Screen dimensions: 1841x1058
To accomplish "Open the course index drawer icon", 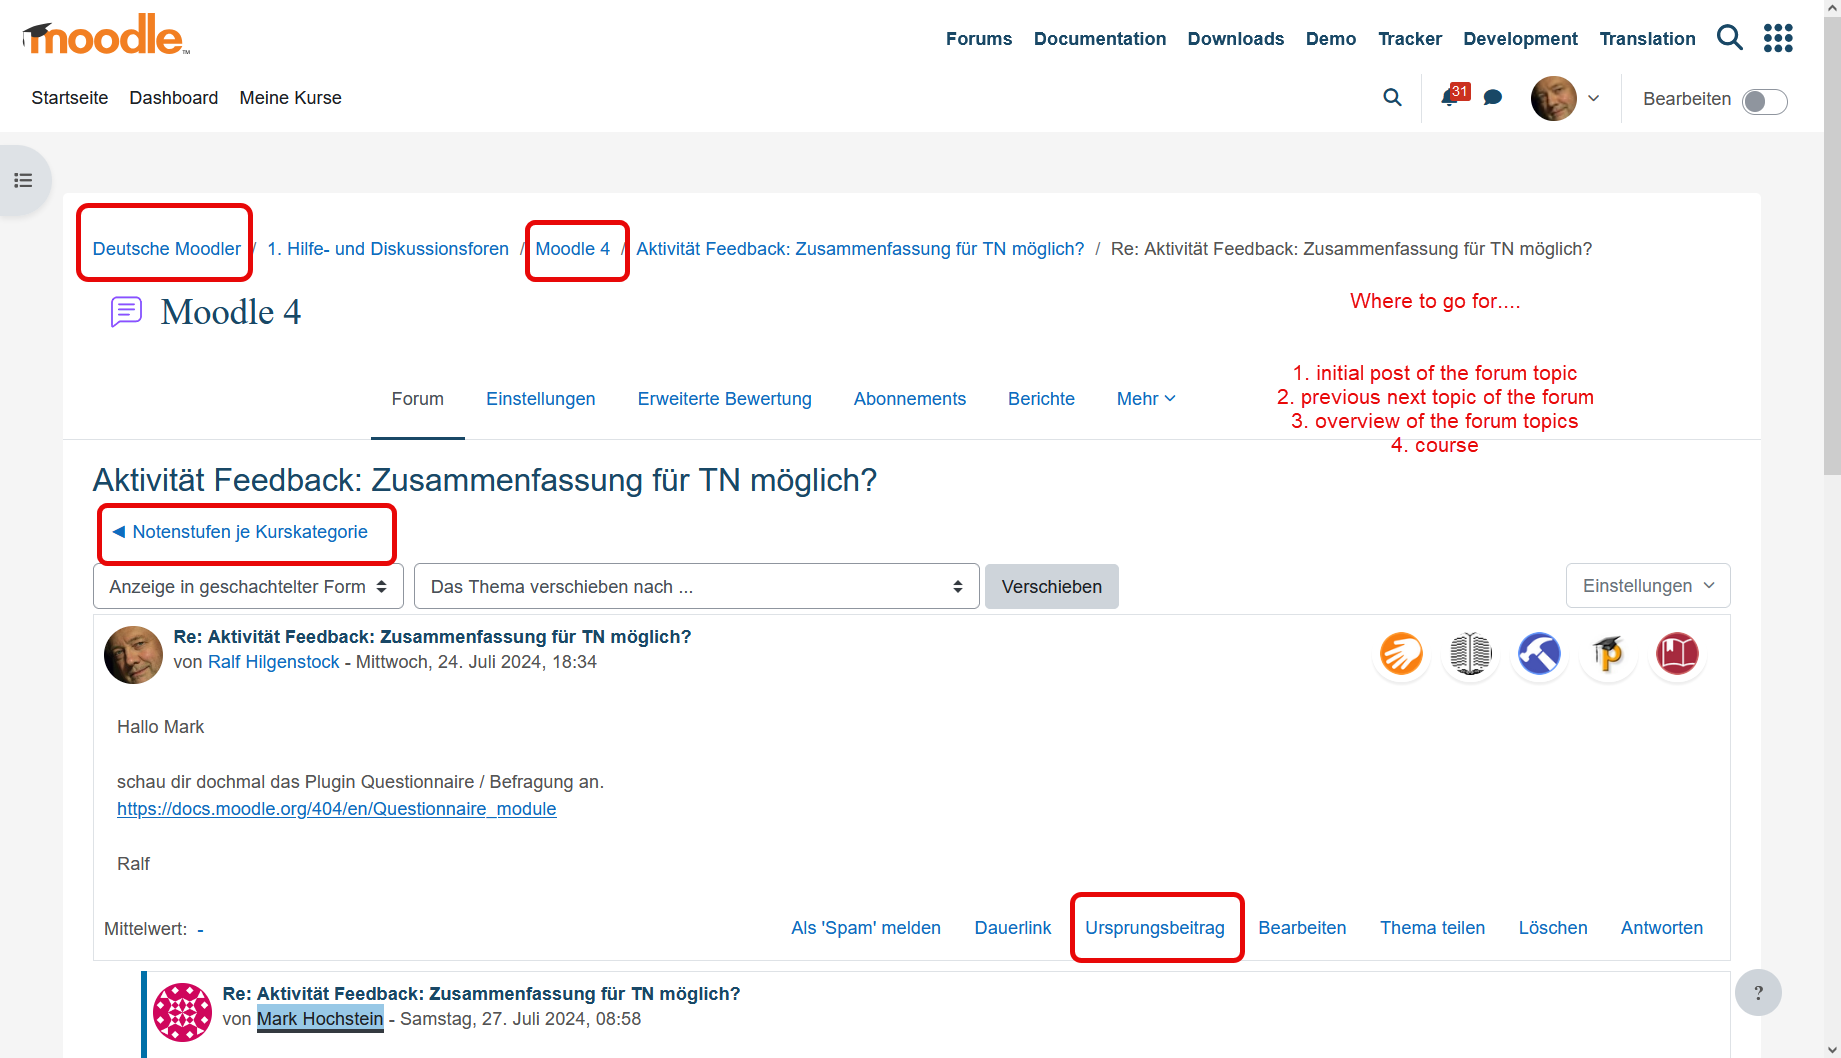I will [x=23, y=180].
